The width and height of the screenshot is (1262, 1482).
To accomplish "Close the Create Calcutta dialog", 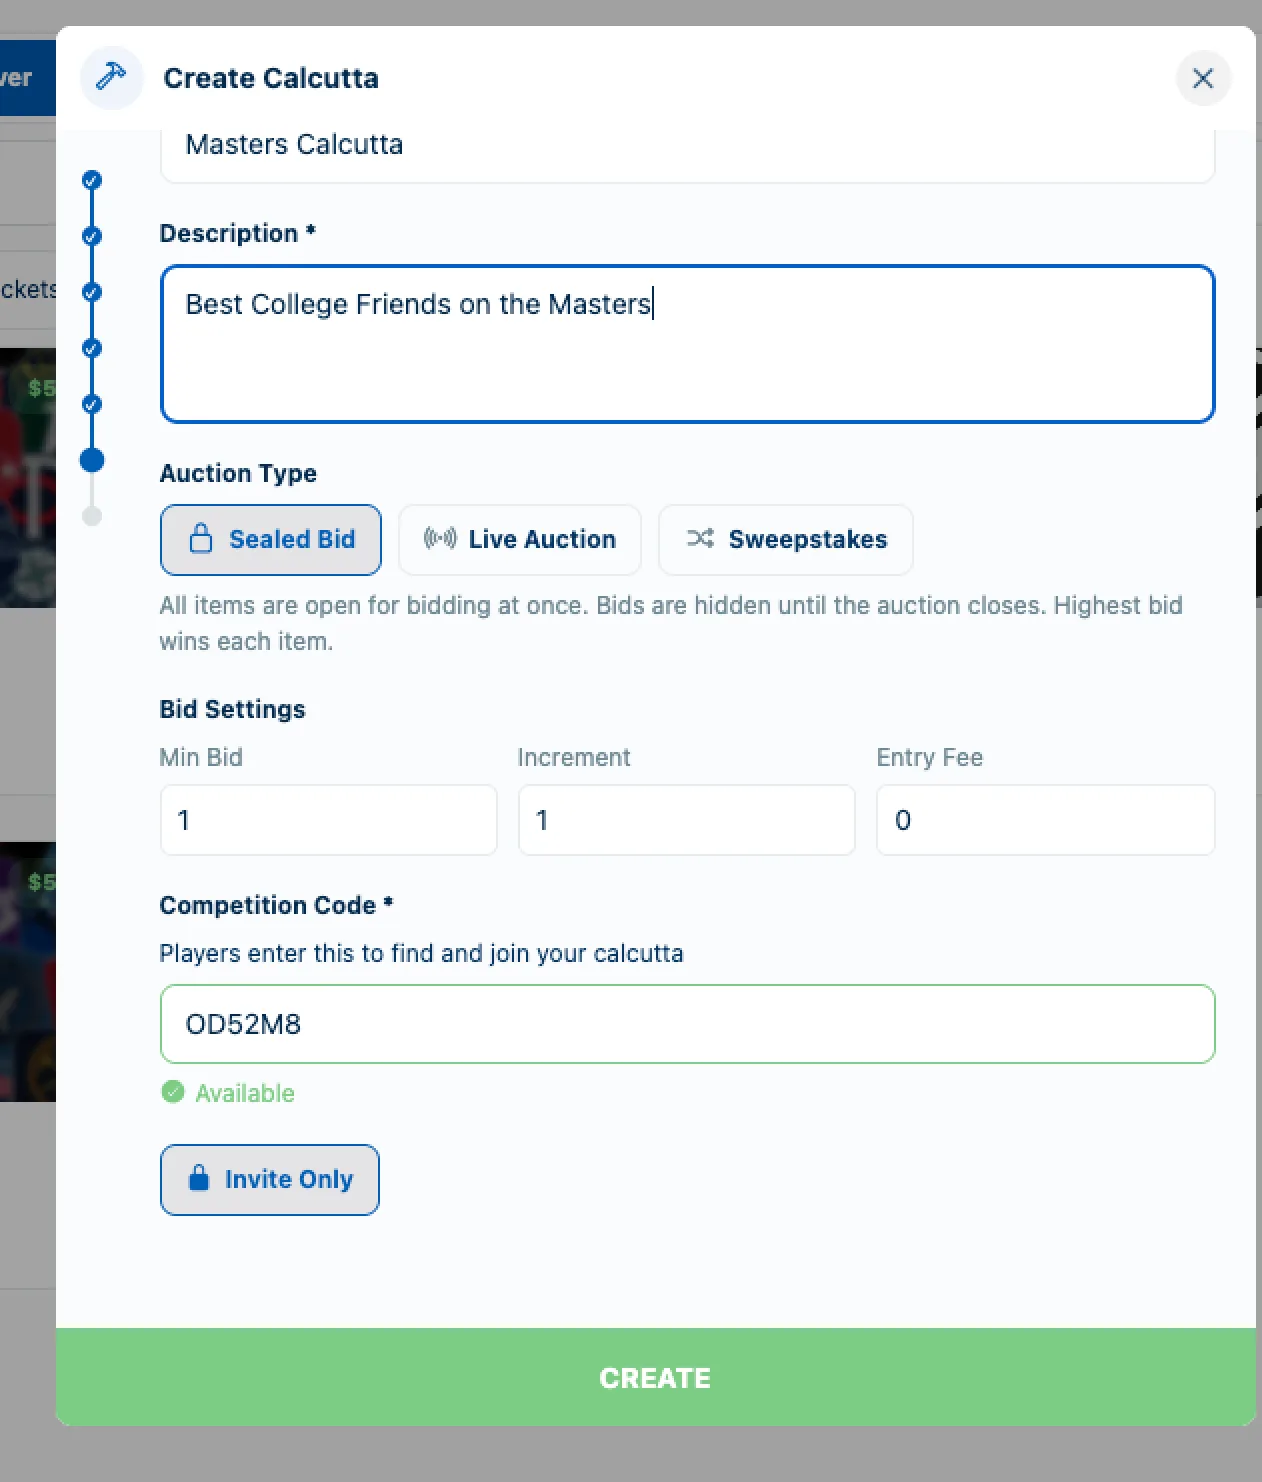I will [1203, 78].
